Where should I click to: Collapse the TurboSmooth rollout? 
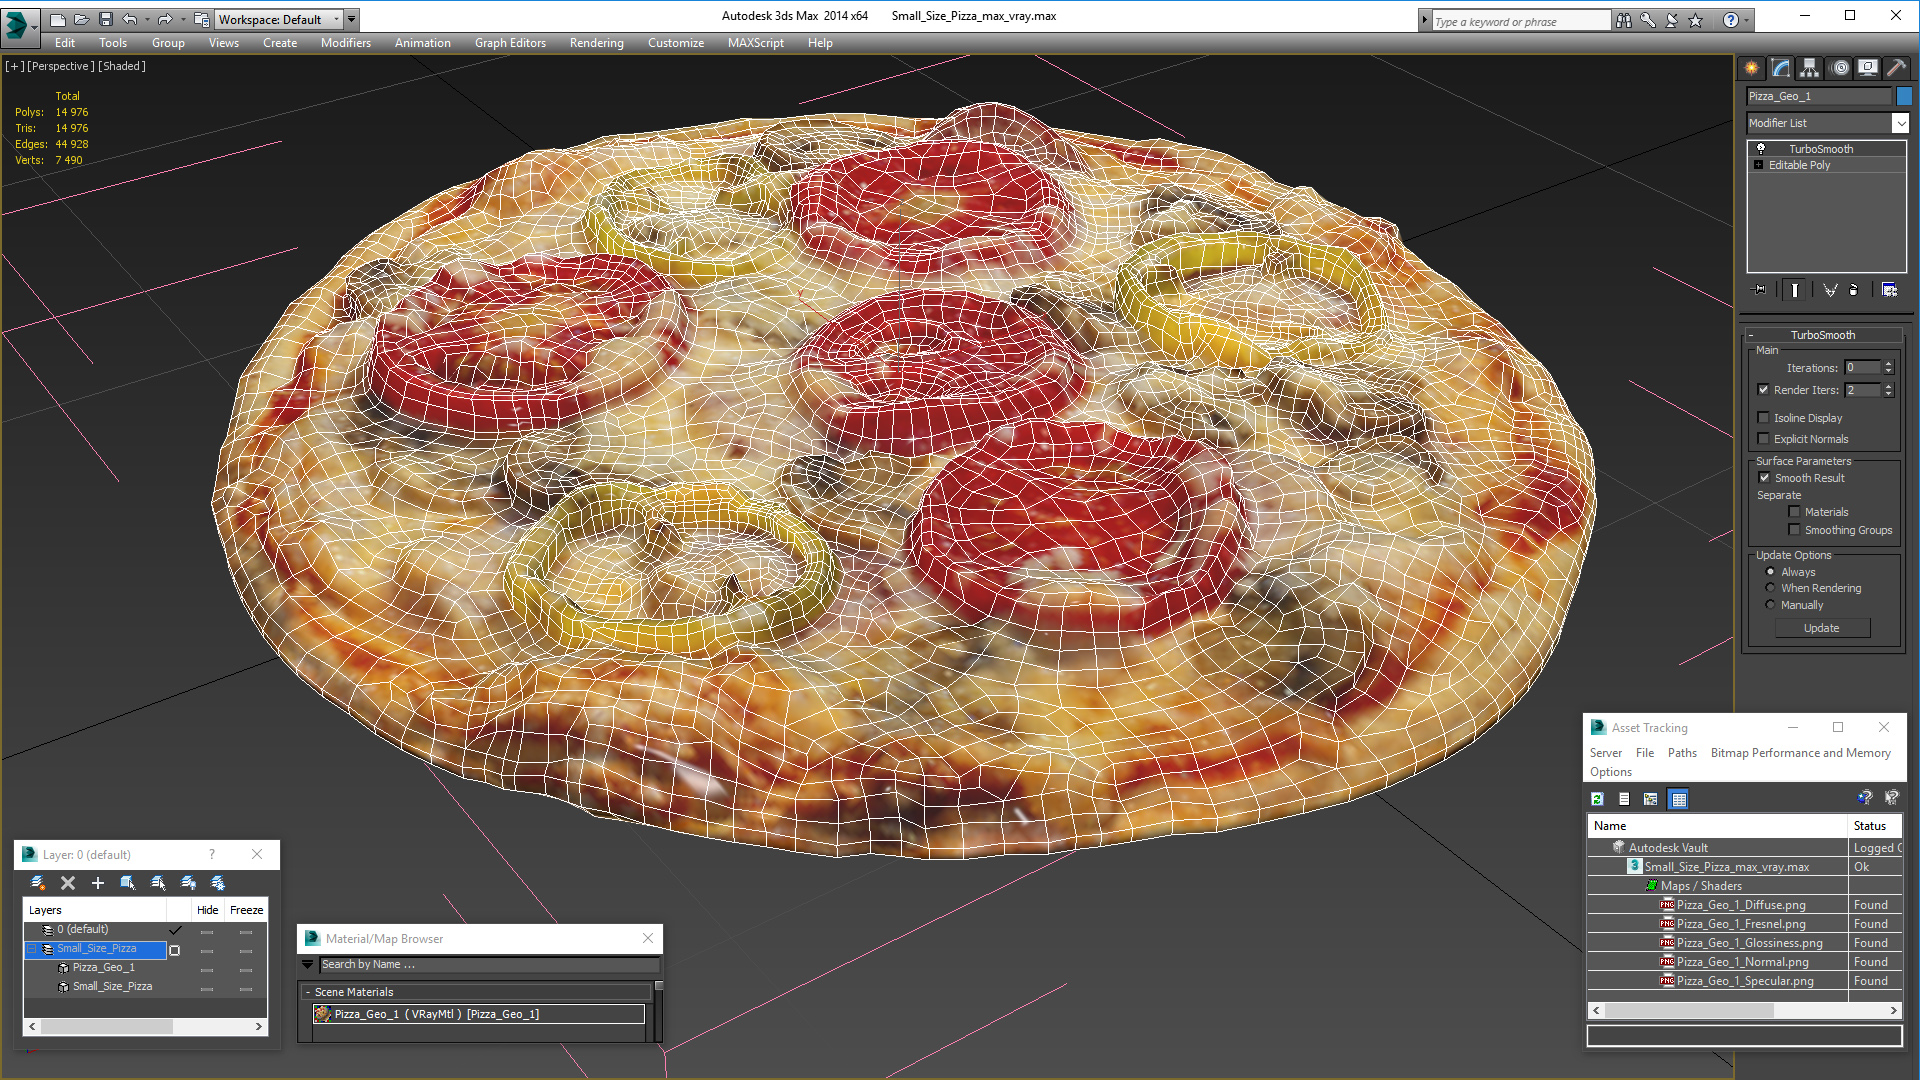[1751, 335]
